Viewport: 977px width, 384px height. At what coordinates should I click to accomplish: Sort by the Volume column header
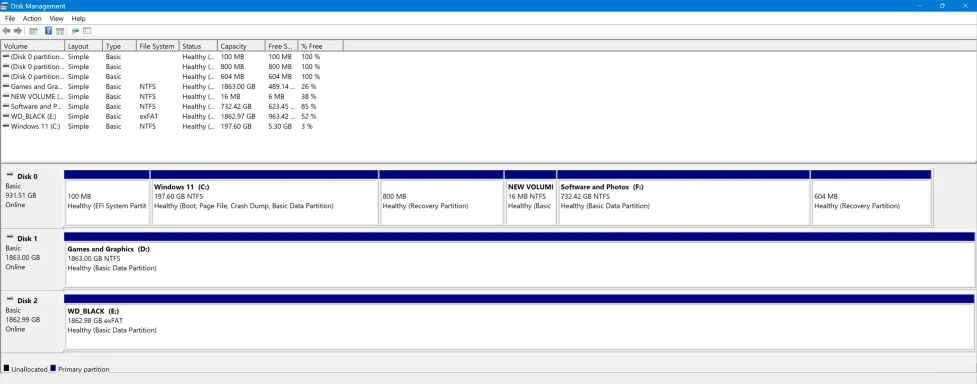point(33,46)
